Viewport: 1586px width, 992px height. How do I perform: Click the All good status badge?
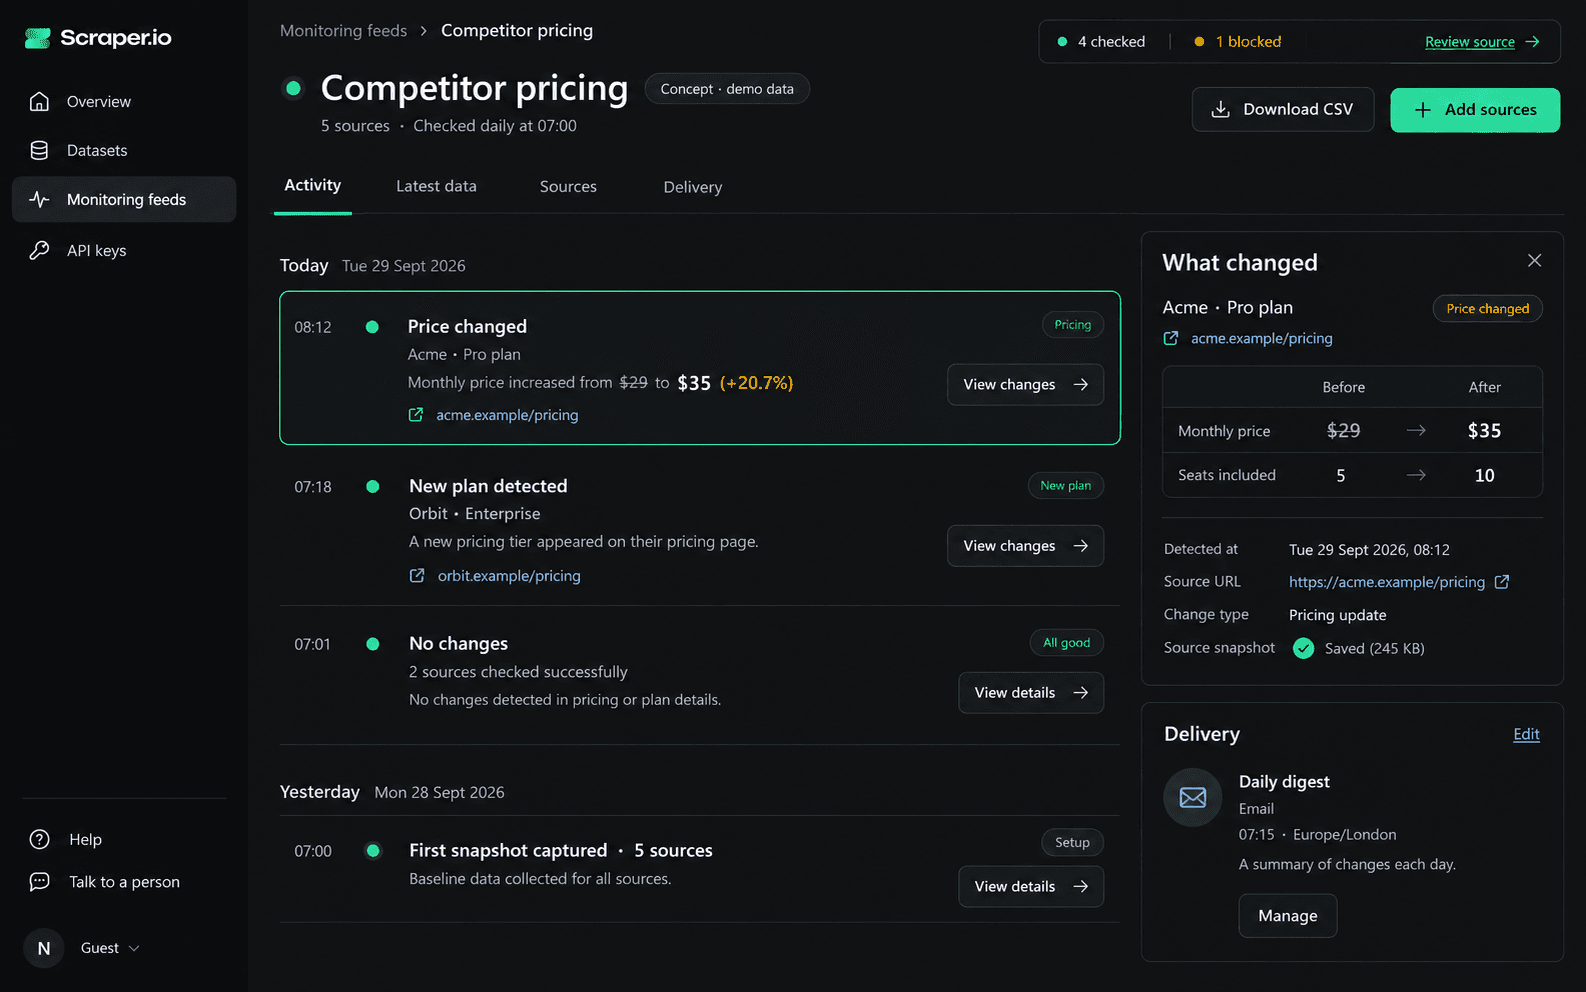[1067, 643]
